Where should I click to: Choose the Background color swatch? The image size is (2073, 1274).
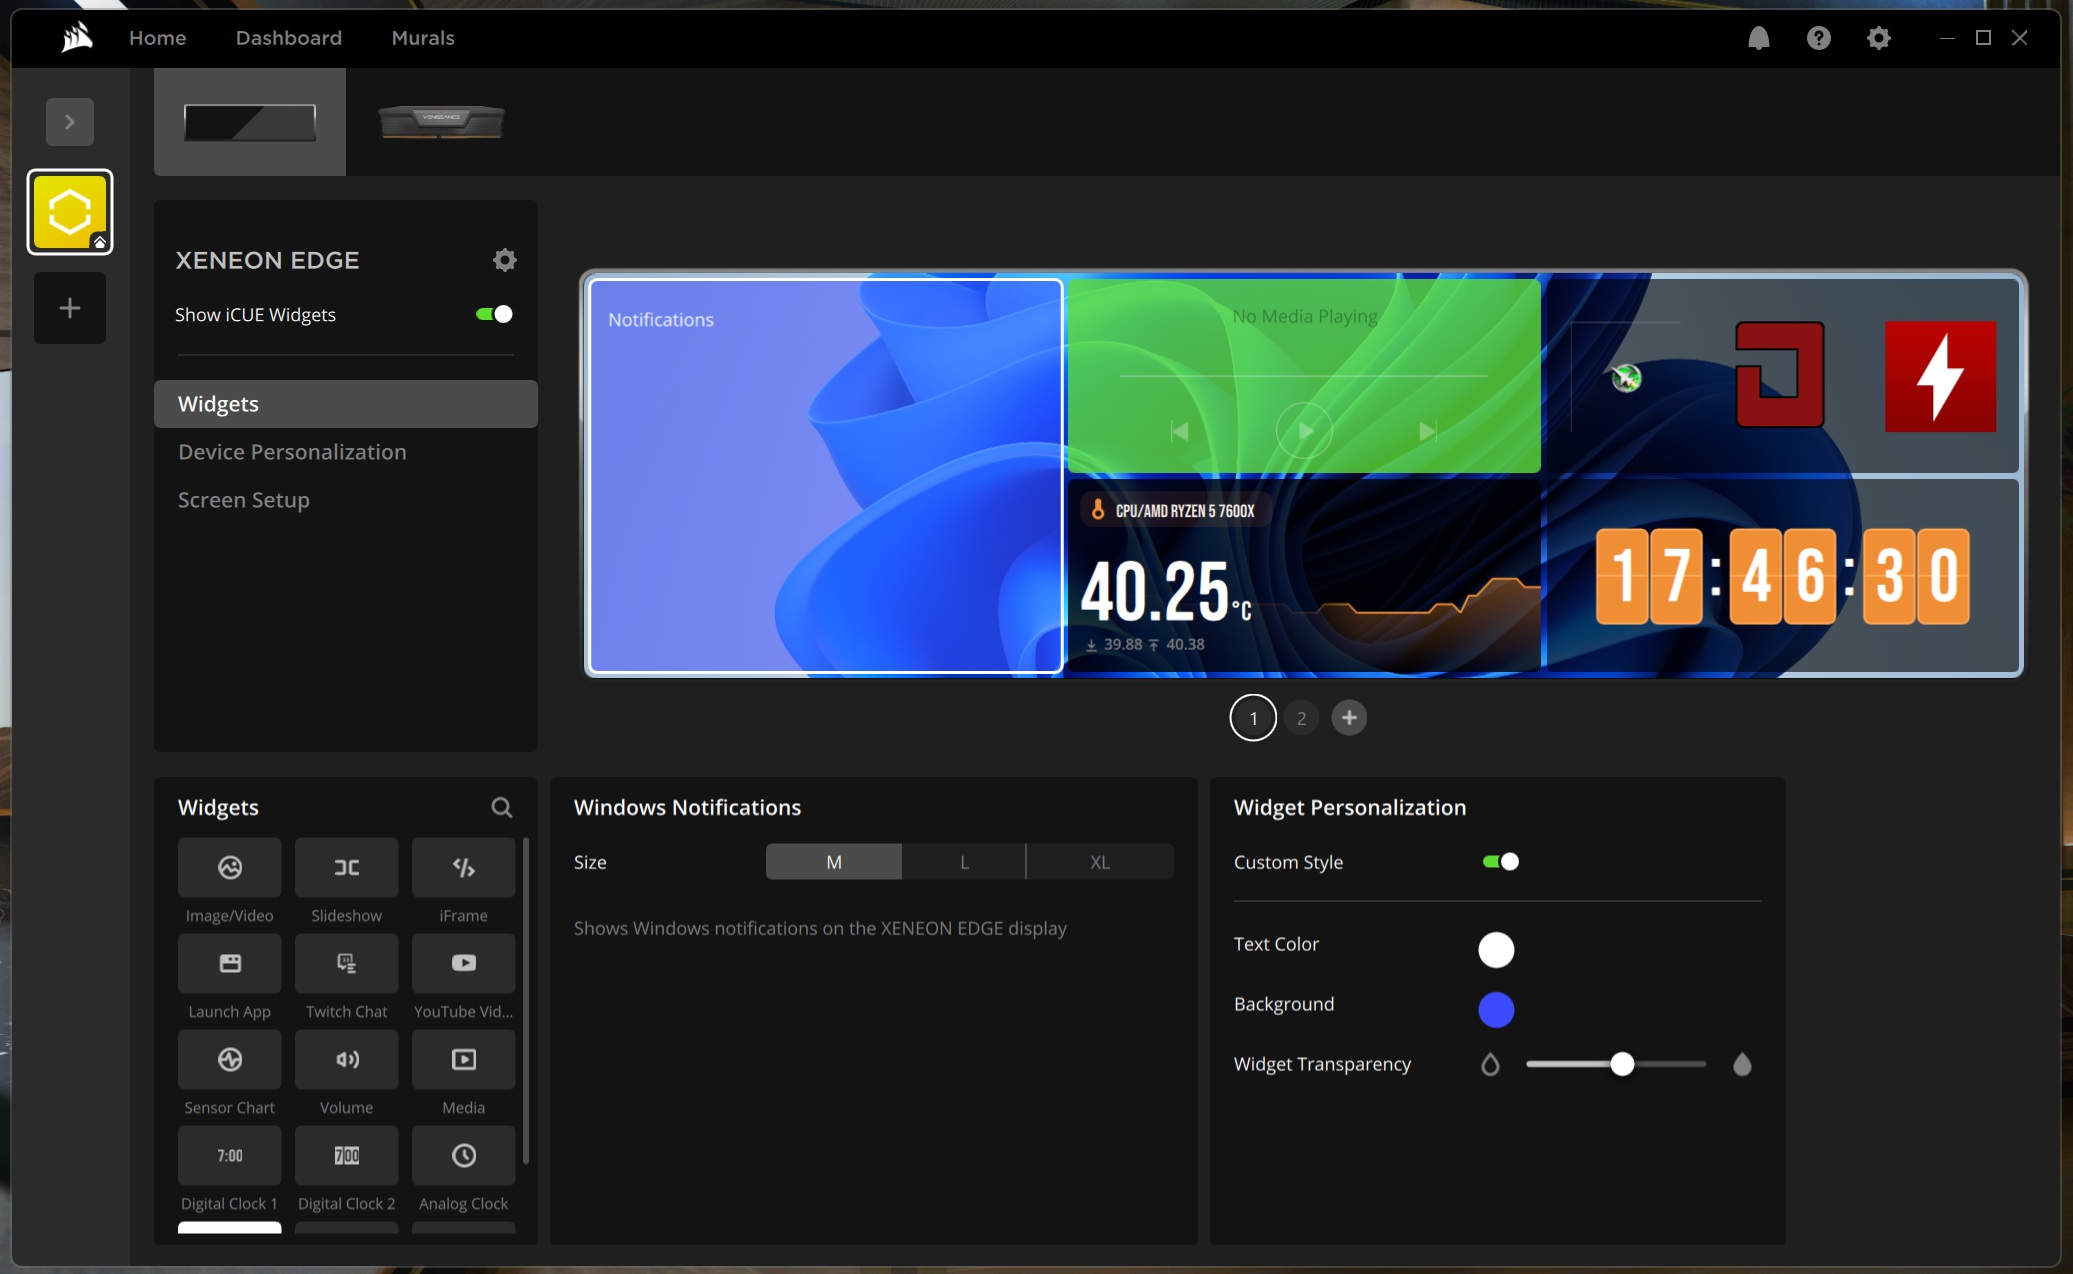(x=1496, y=1009)
